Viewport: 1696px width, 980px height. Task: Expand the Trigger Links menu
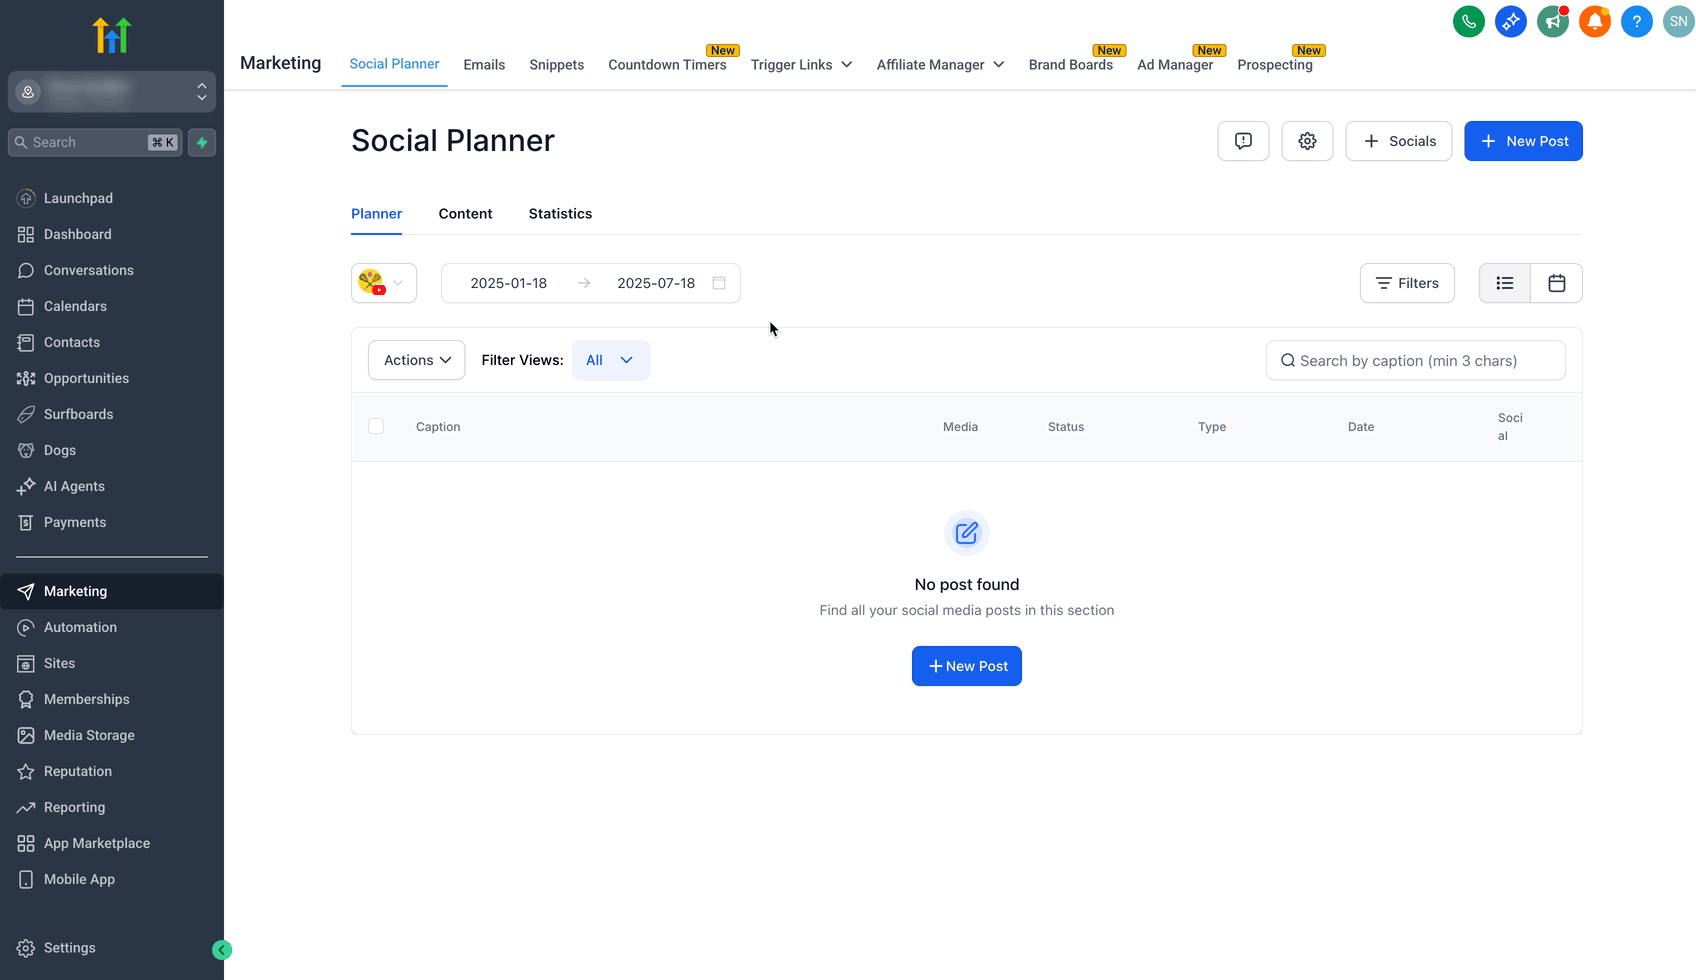[802, 65]
